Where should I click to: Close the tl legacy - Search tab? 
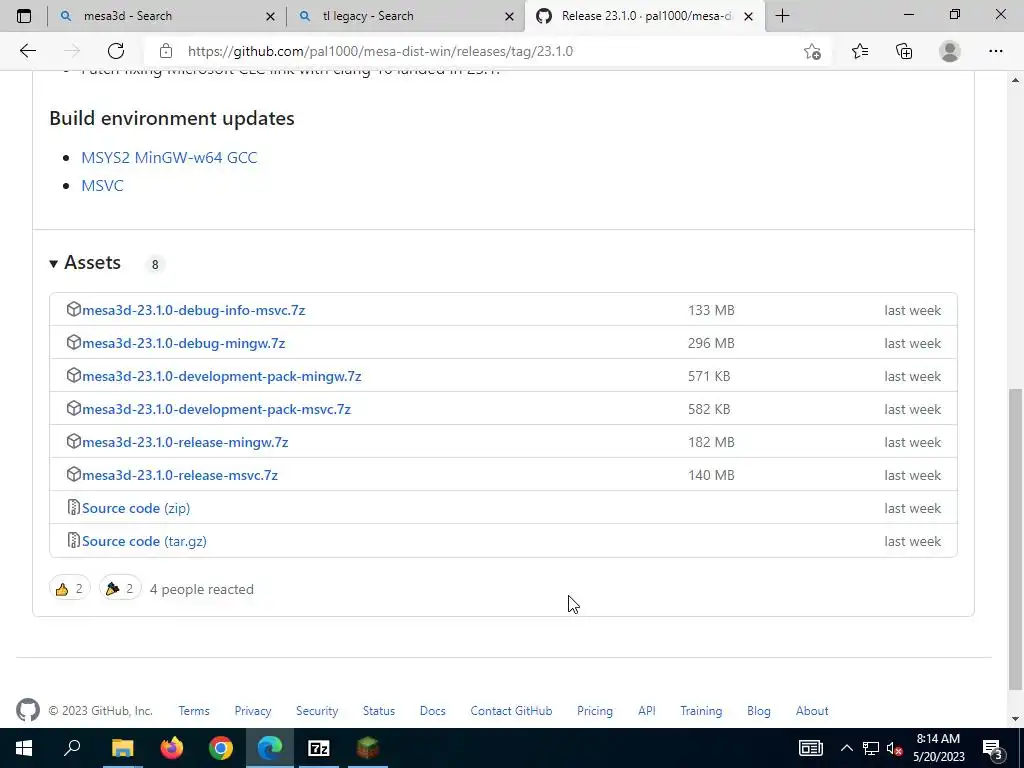(509, 16)
